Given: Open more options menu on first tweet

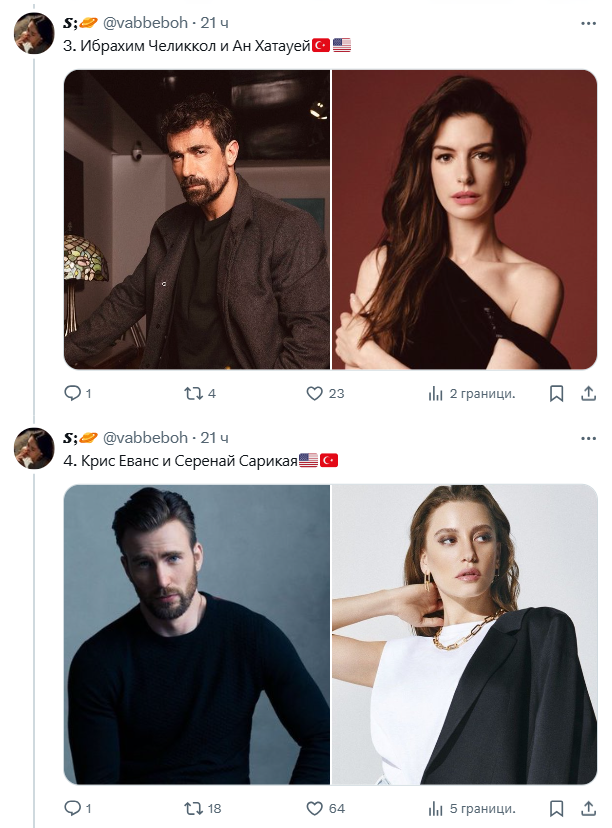Looking at the screenshot, I should tap(588, 22).
